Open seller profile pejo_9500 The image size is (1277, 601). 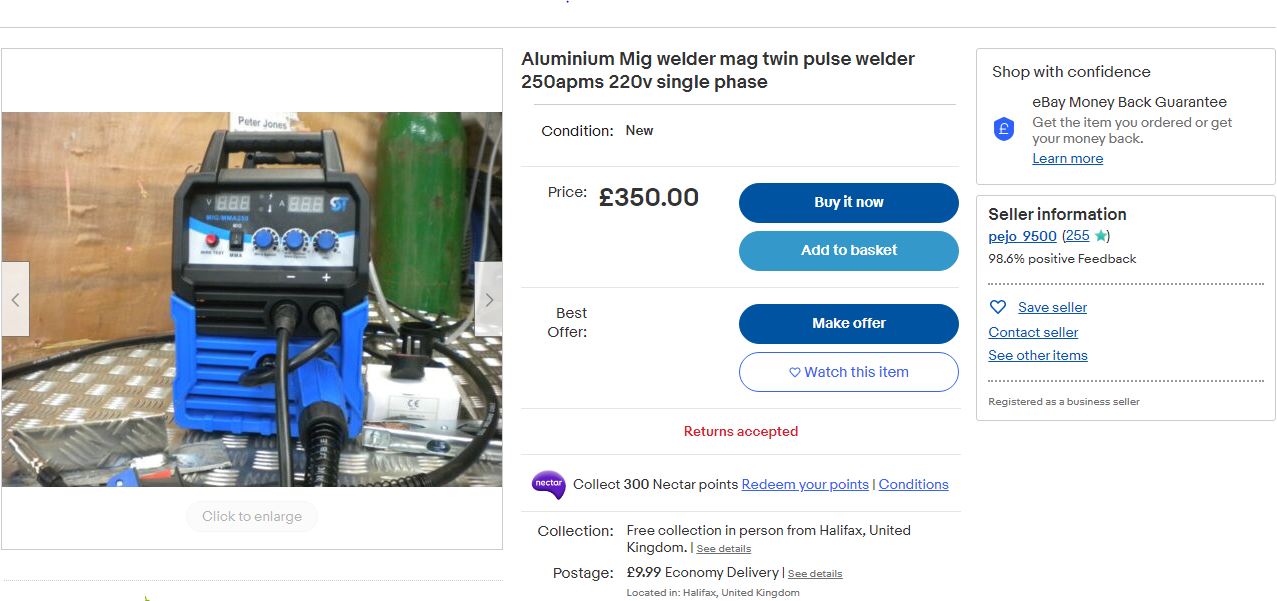[1022, 236]
